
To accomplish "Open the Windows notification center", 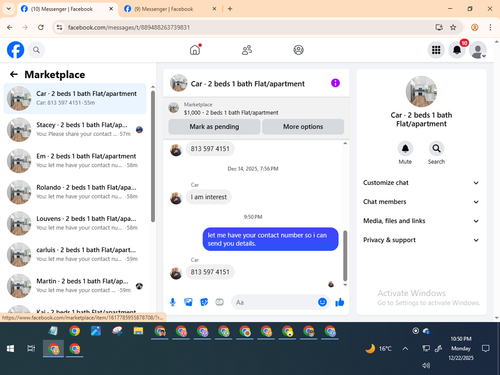I will pos(486,349).
